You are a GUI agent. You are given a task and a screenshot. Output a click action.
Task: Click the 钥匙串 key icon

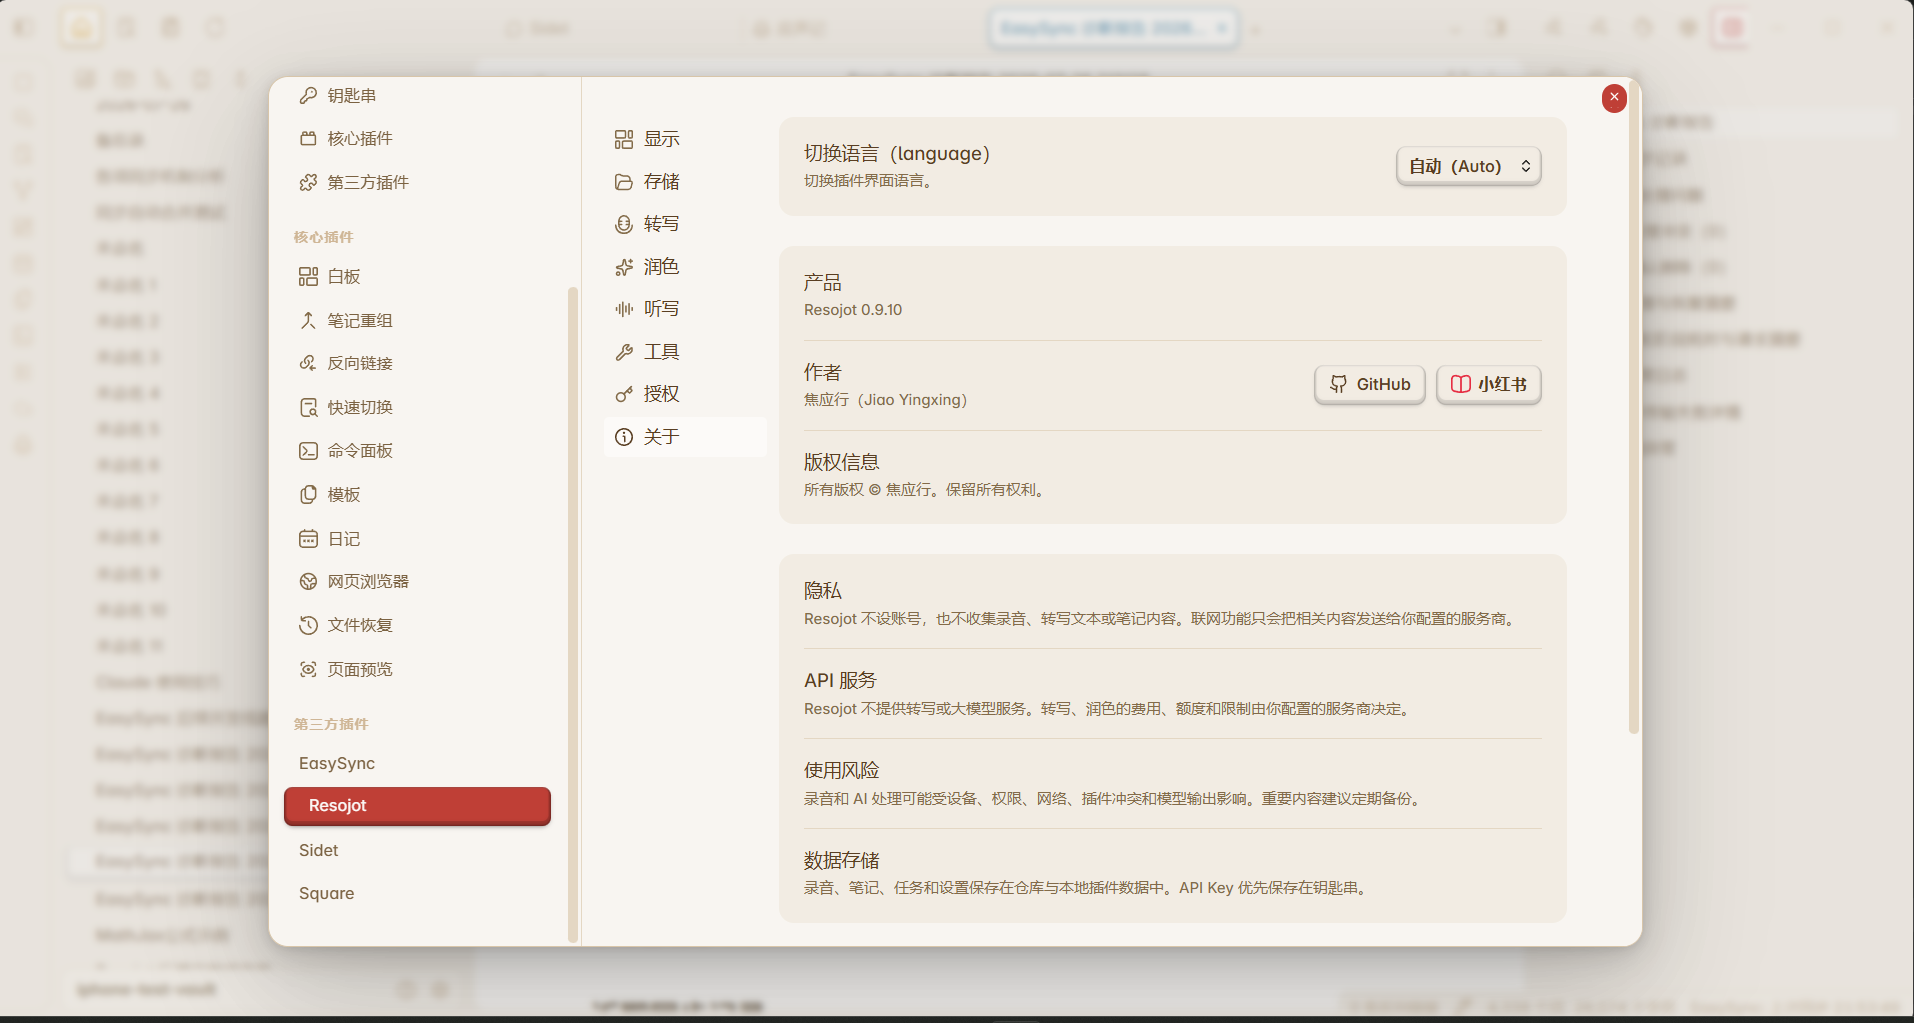click(308, 96)
